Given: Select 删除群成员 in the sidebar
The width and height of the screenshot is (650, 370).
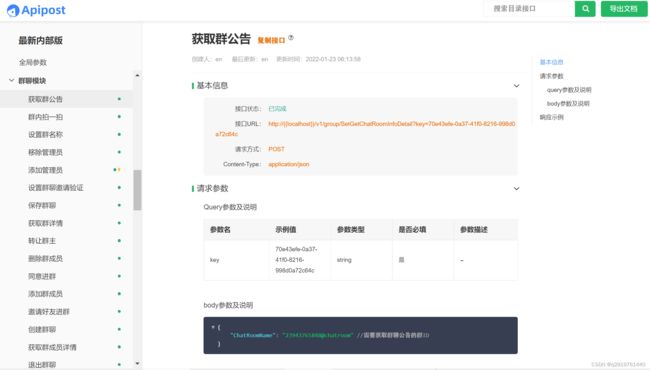Looking at the screenshot, I should 66,259.
